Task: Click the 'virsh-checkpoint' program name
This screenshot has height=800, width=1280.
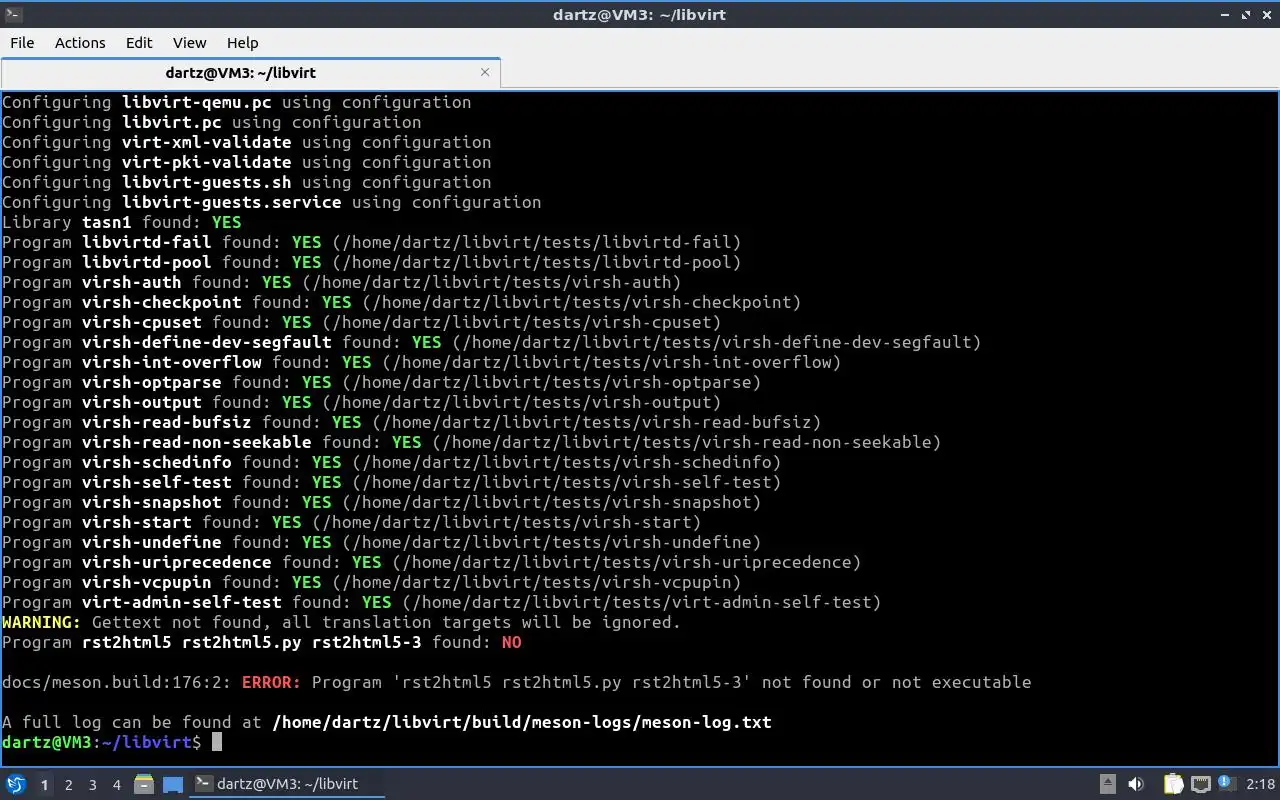Action: point(161,302)
